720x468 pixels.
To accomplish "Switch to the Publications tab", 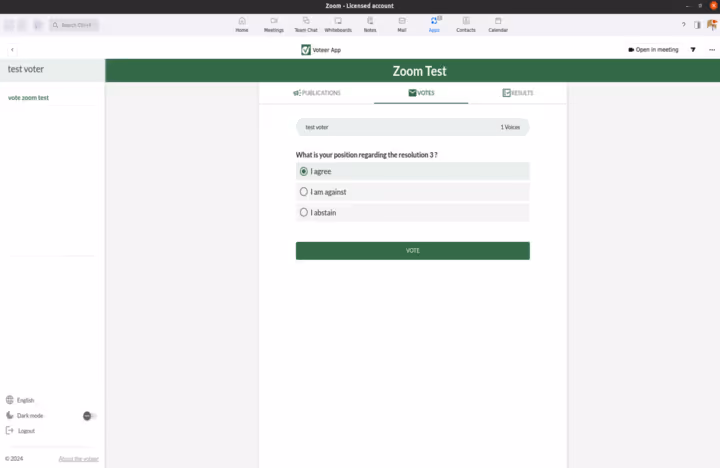I will point(317,93).
